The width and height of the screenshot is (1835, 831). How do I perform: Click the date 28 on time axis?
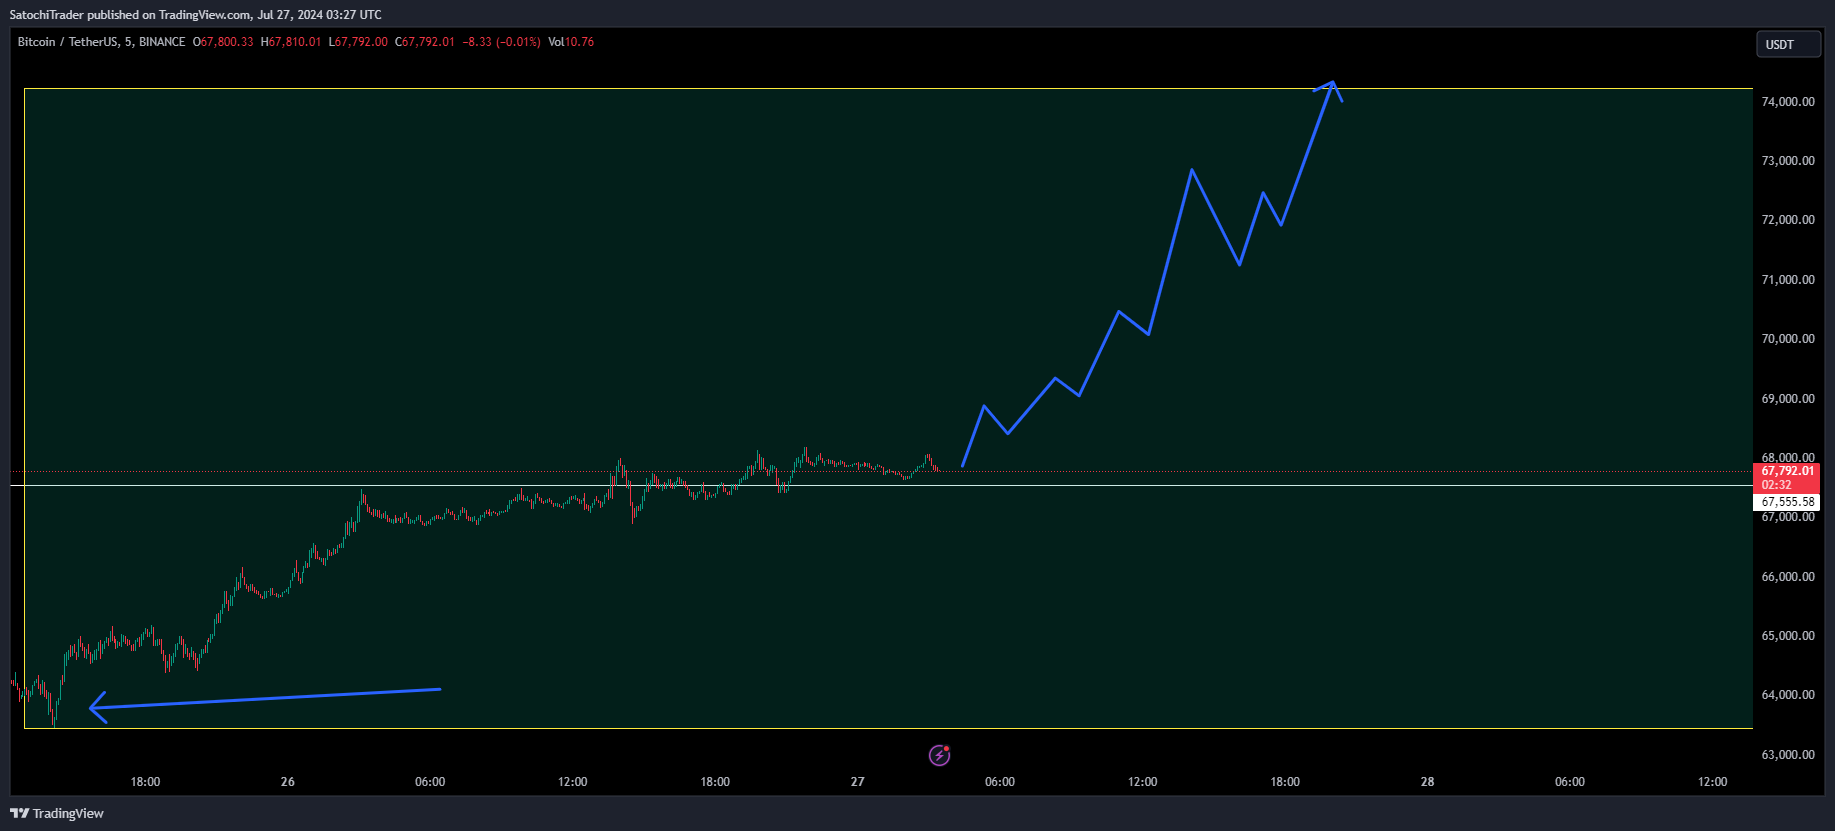coord(1428,782)
